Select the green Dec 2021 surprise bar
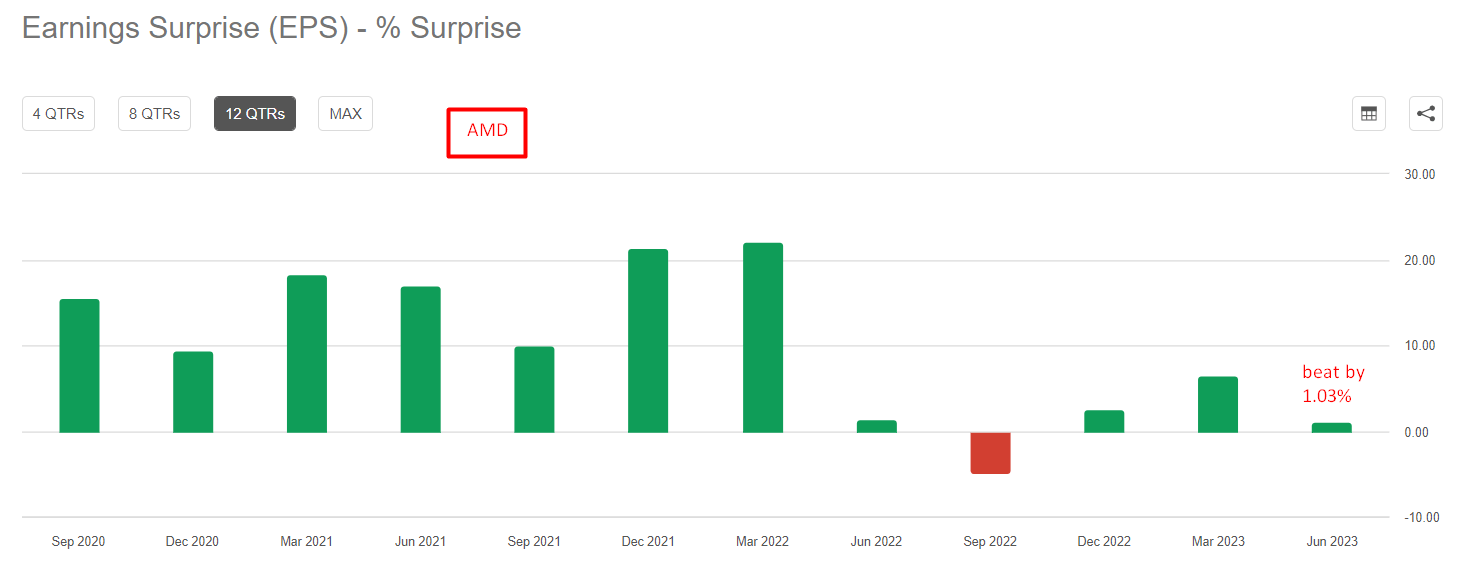Viewport: 1463px width, 580px height. (647, 340)
